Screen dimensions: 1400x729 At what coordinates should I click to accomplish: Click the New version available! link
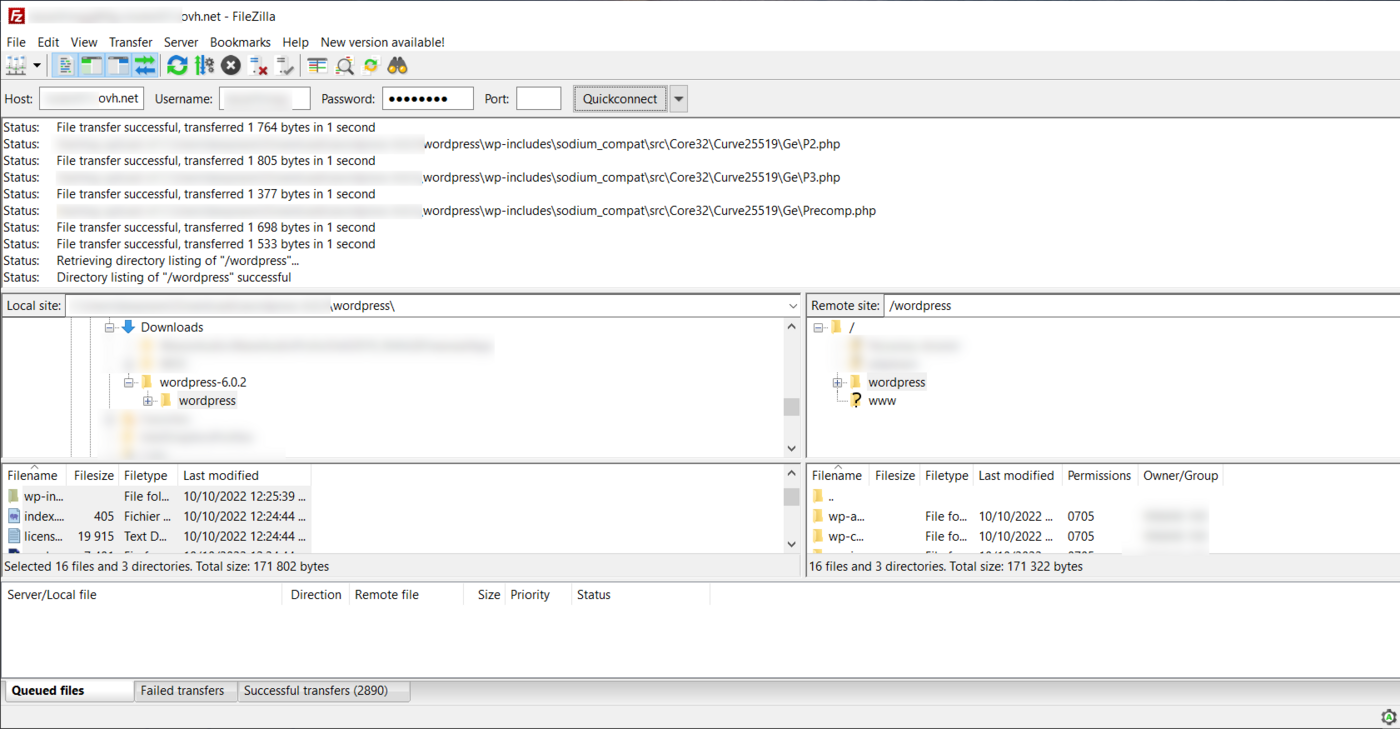point(382,42)
